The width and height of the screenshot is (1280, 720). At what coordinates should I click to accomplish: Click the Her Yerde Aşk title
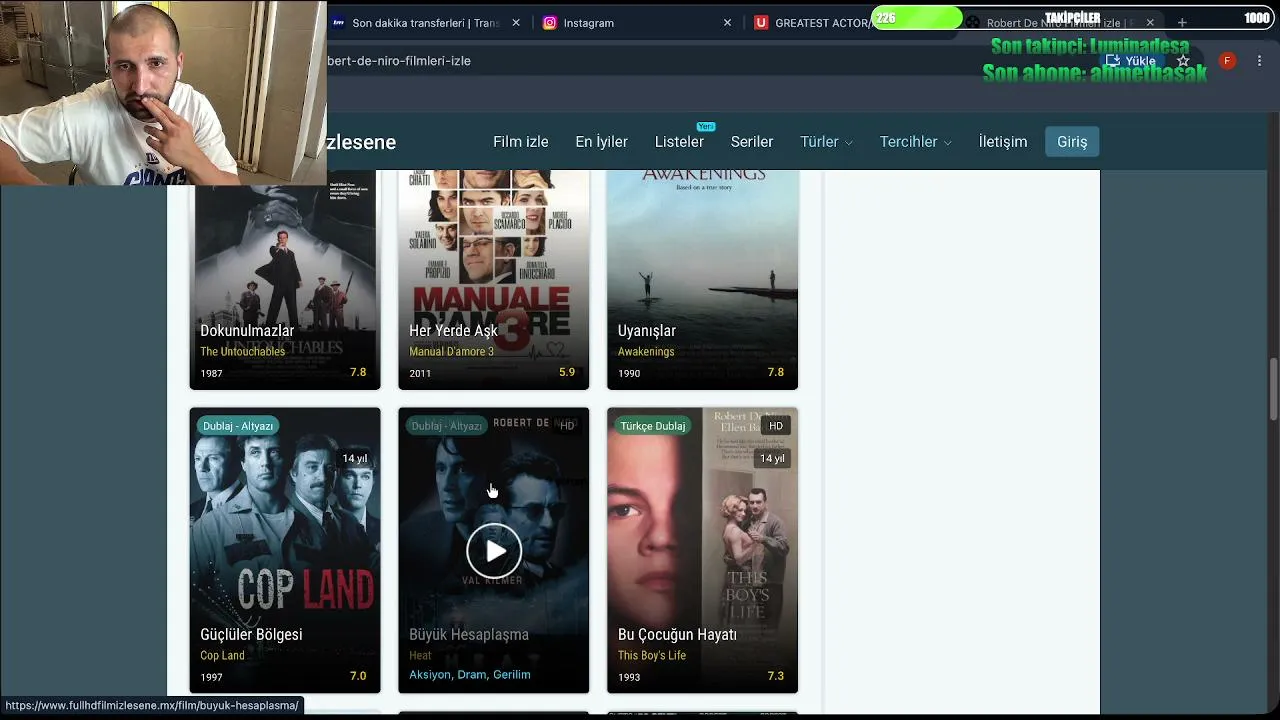point(453,331)
